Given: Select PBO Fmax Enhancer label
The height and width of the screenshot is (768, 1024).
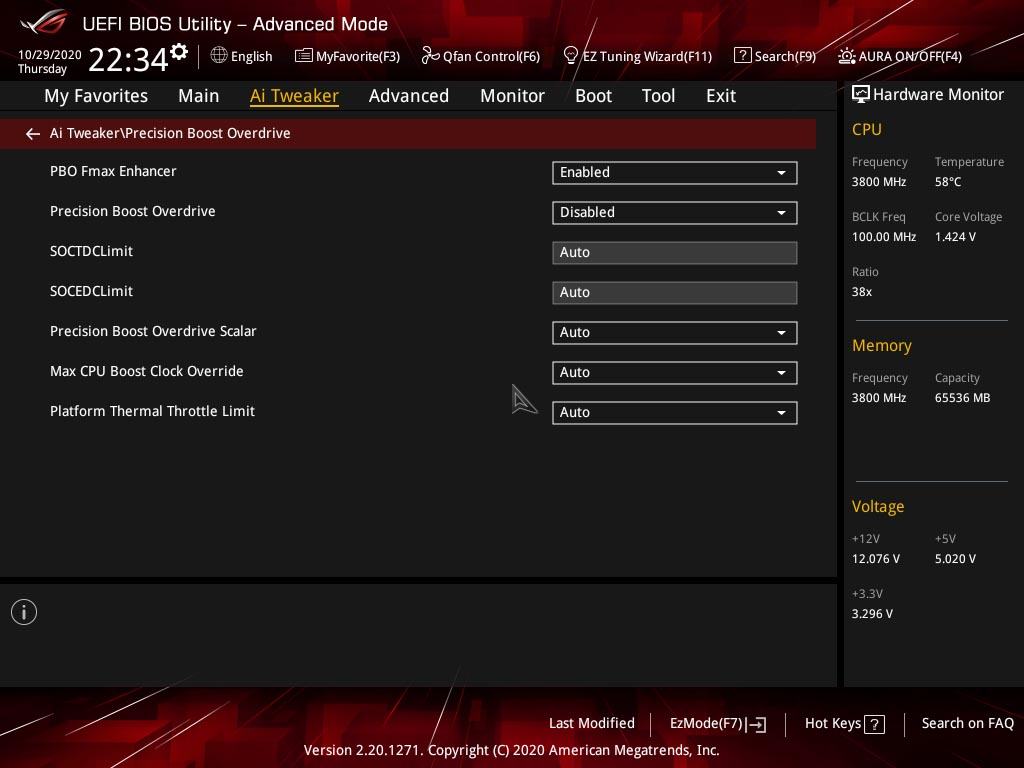Looking at the screenshot, I should (113, 171).
